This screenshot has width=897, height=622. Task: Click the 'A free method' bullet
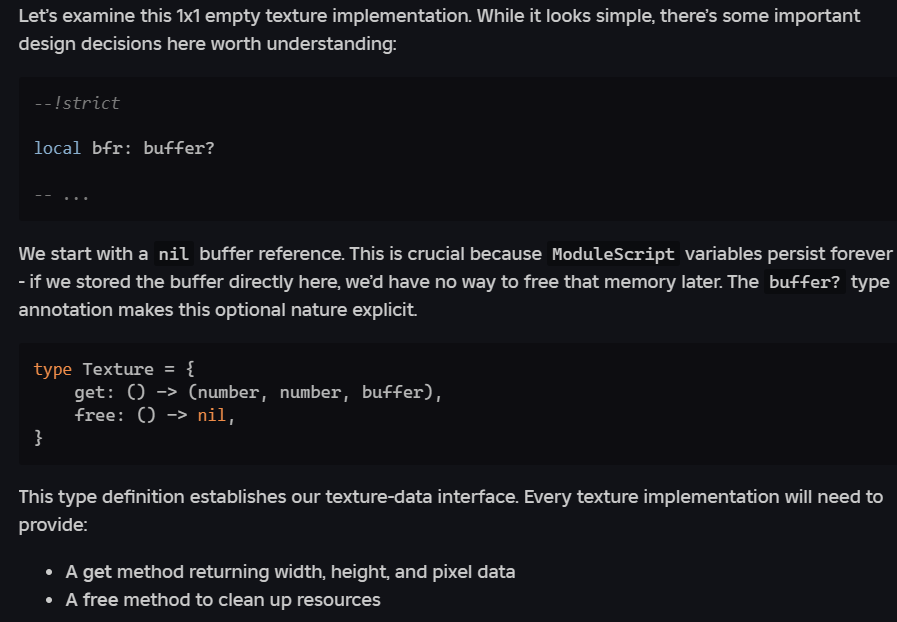tap(223, 600)
